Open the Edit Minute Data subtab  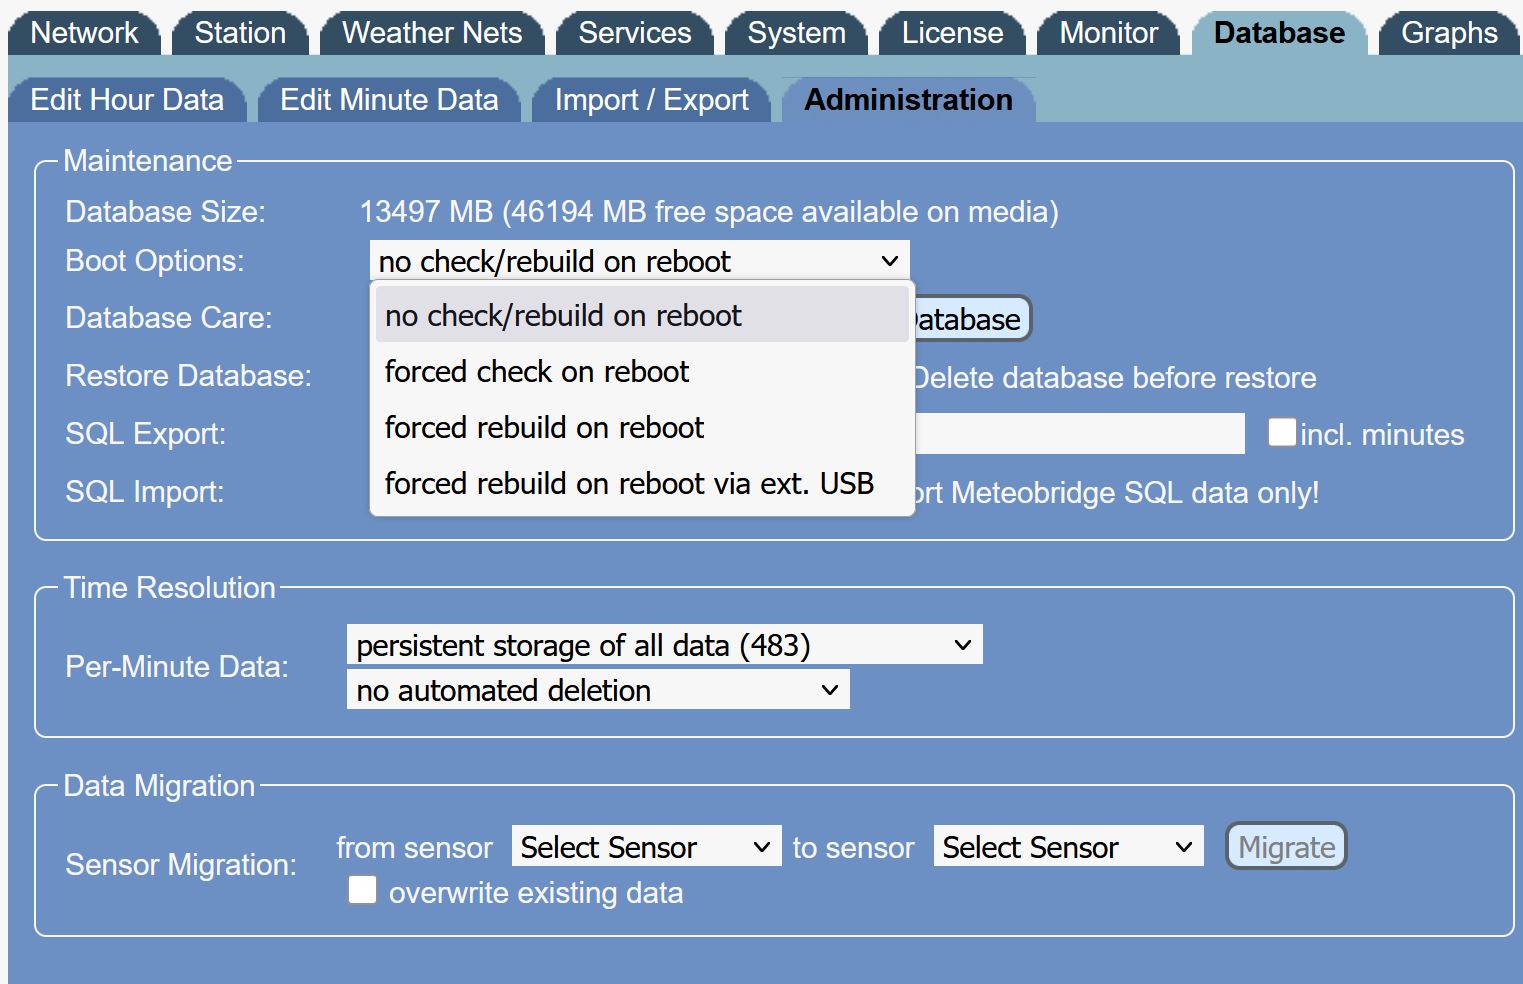click(389, 99)
